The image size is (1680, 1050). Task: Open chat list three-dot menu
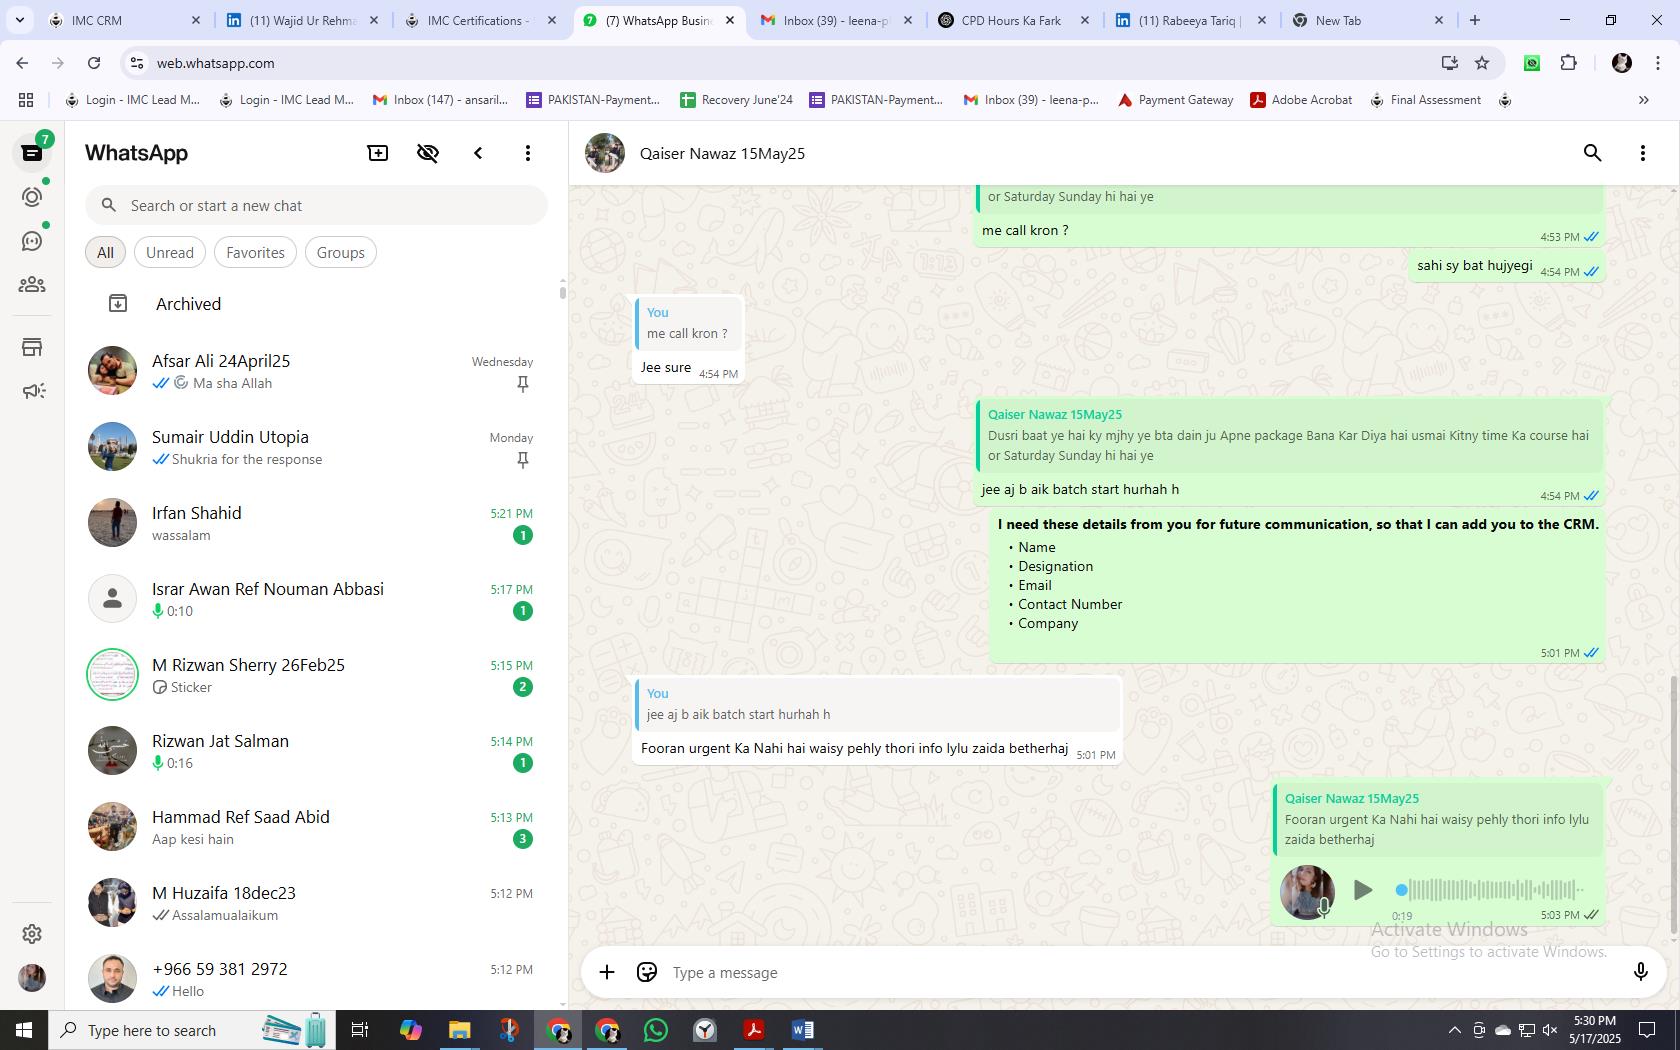click(528, 153)
